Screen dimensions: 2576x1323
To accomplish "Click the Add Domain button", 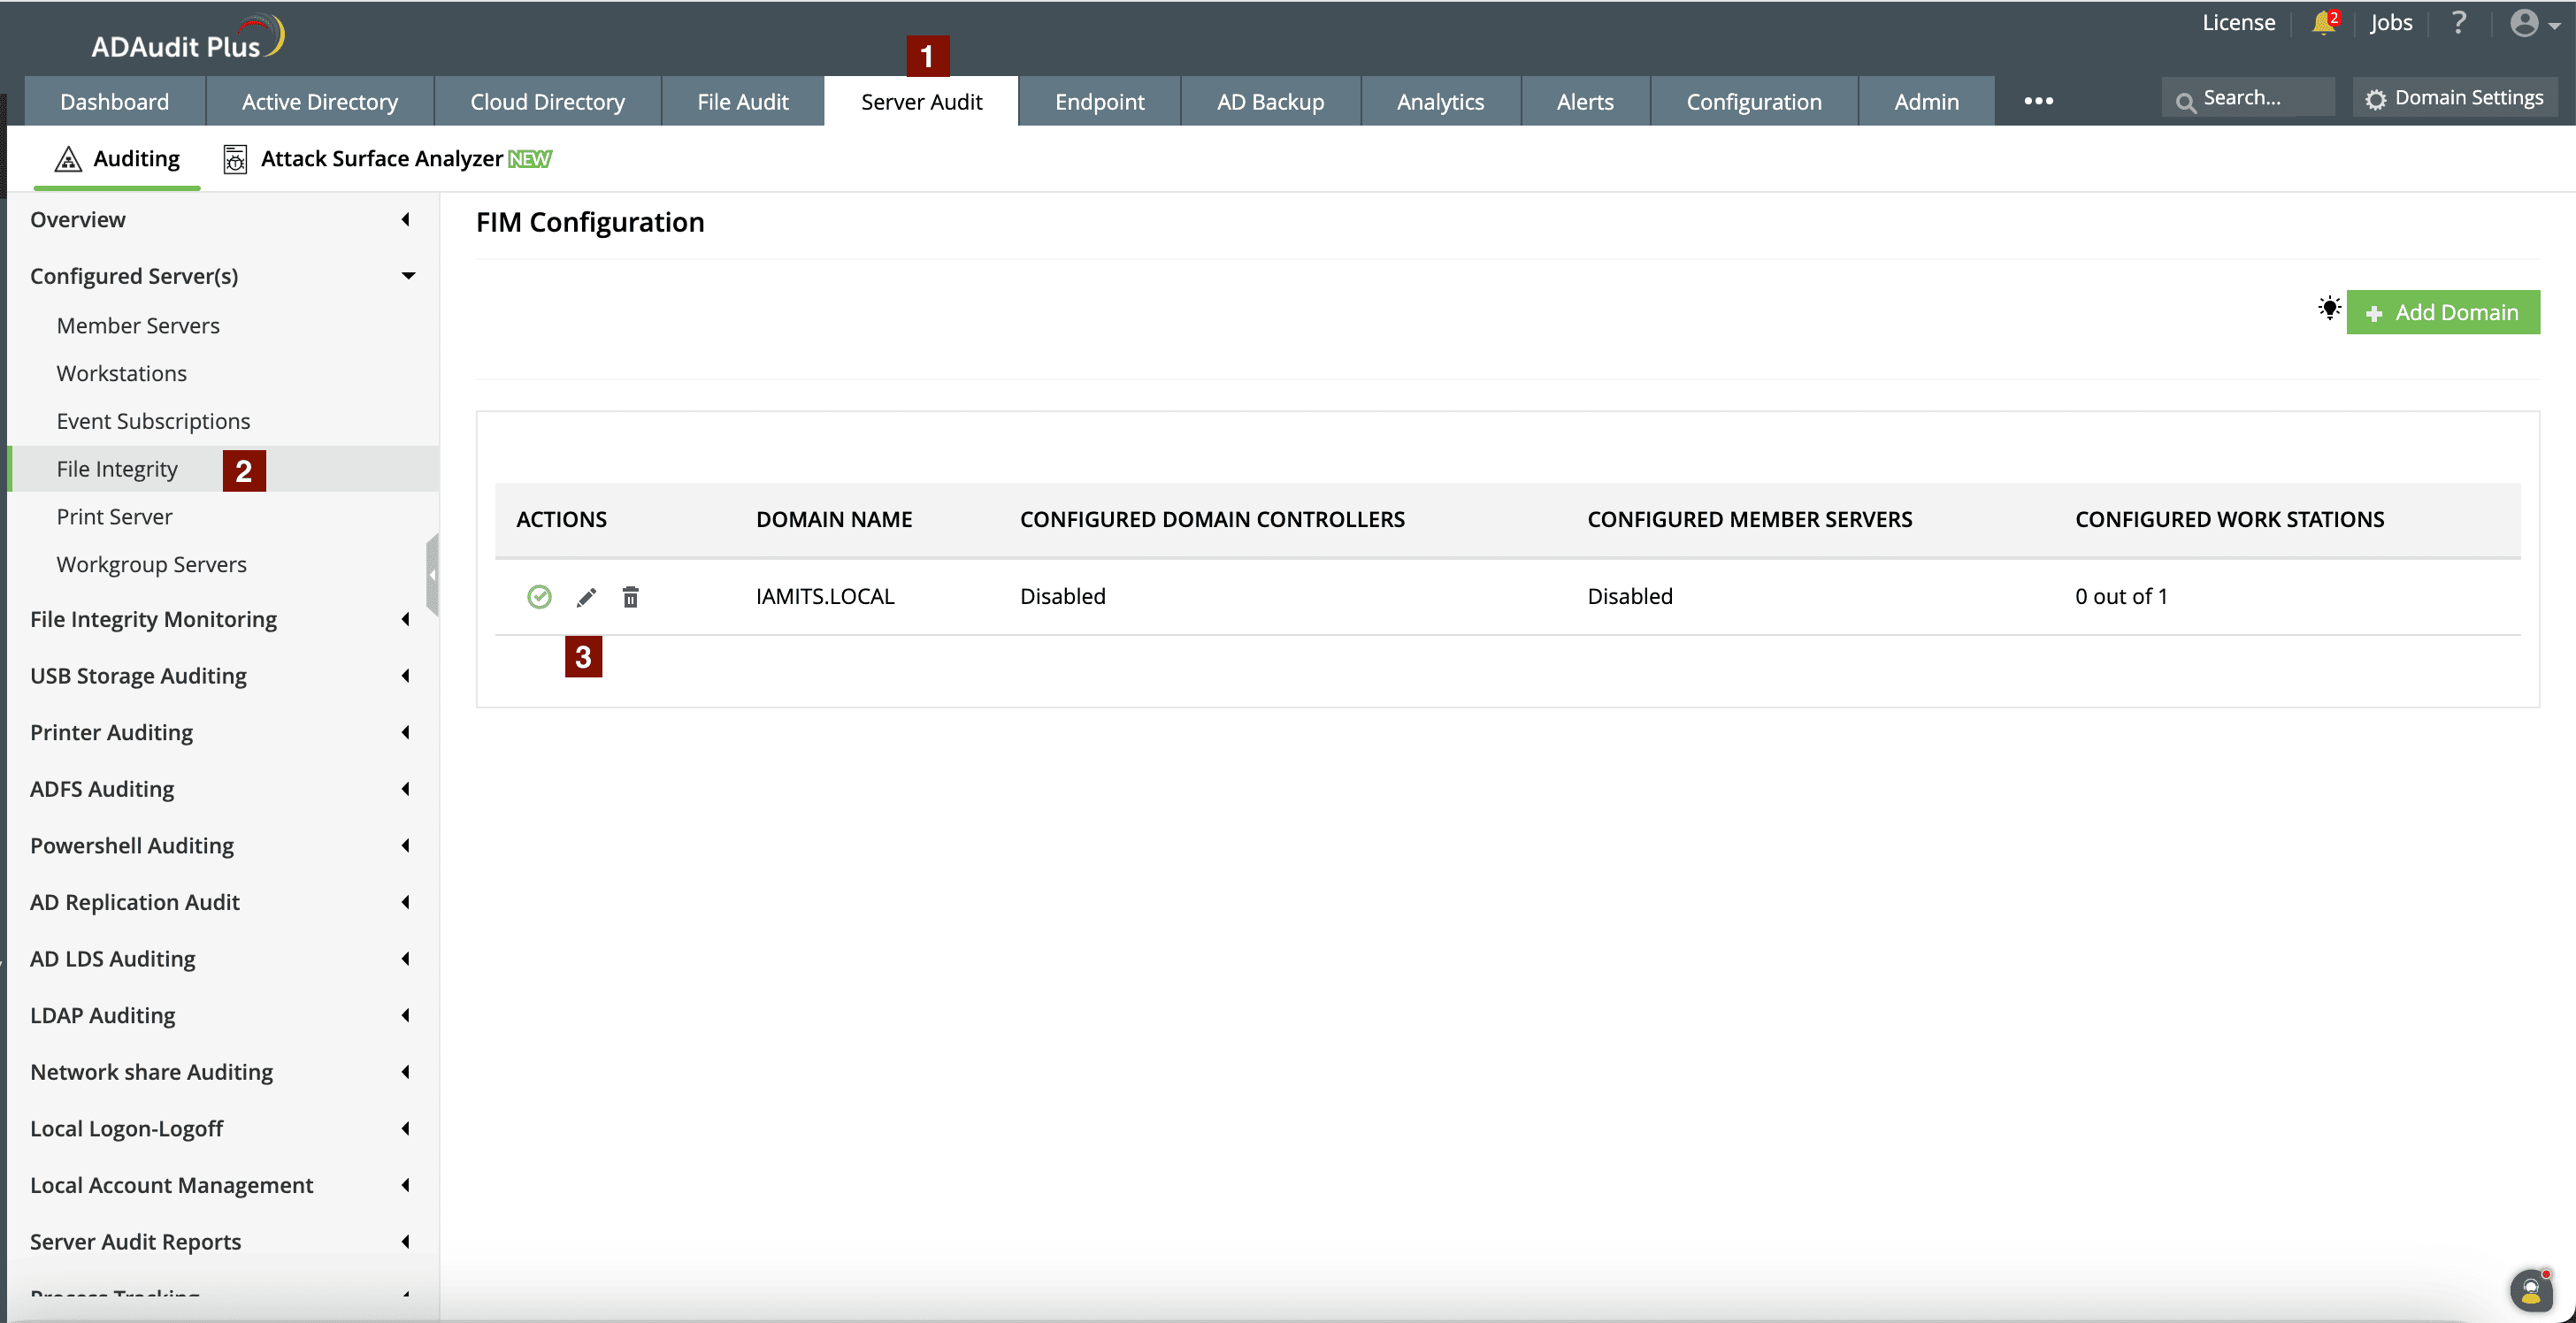I will [x=2442, y=312].
